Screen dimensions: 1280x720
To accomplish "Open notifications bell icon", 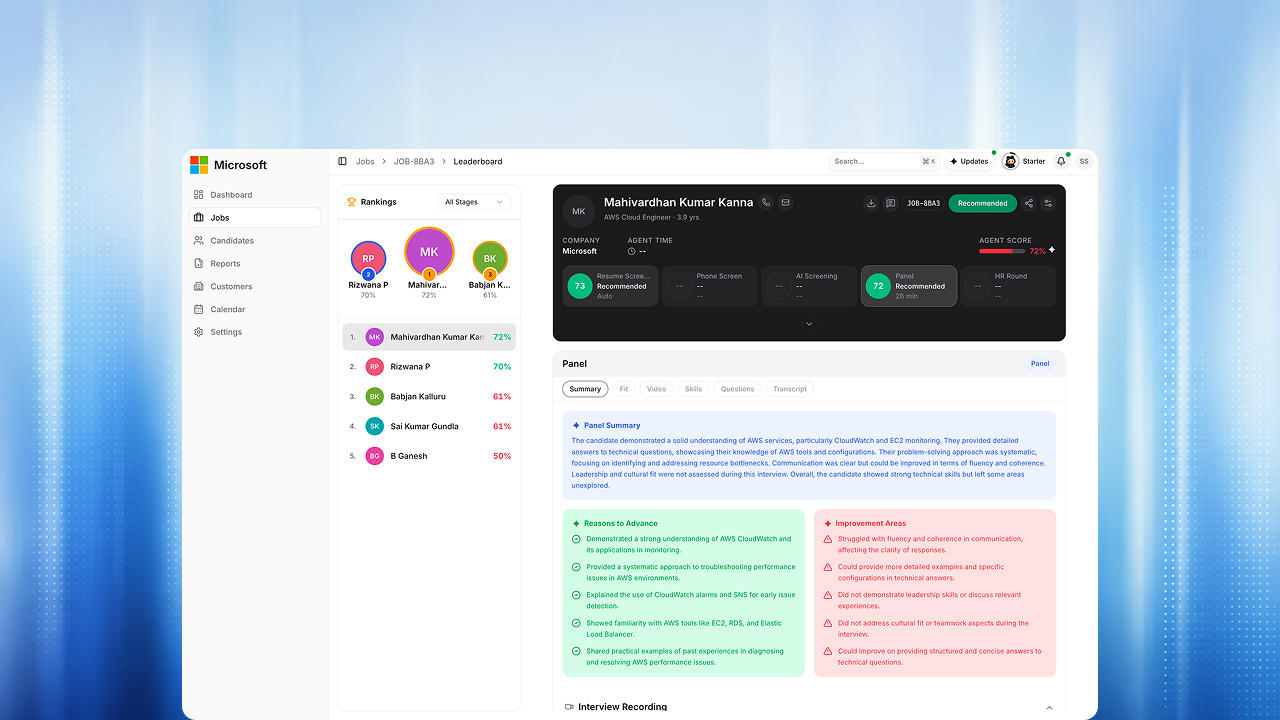I will [x=1061, y=161].
